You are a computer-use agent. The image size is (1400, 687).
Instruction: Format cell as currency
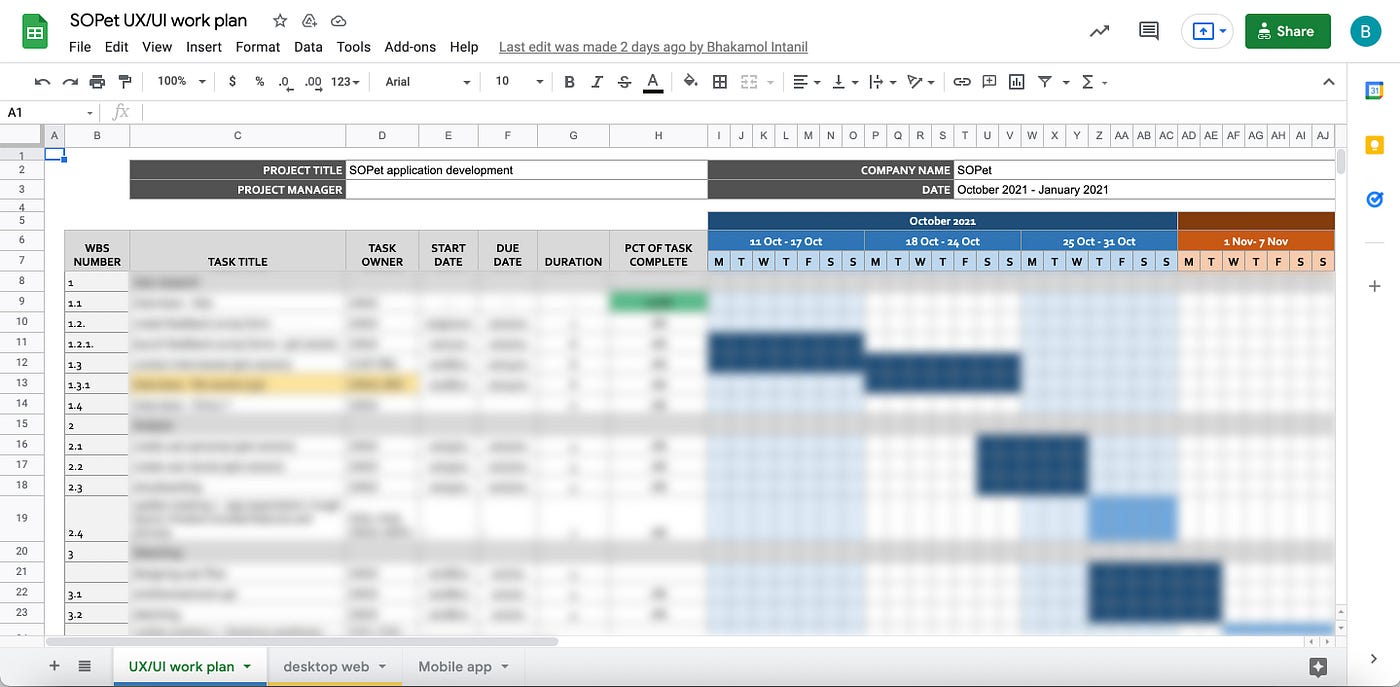(x=233, y=82)
